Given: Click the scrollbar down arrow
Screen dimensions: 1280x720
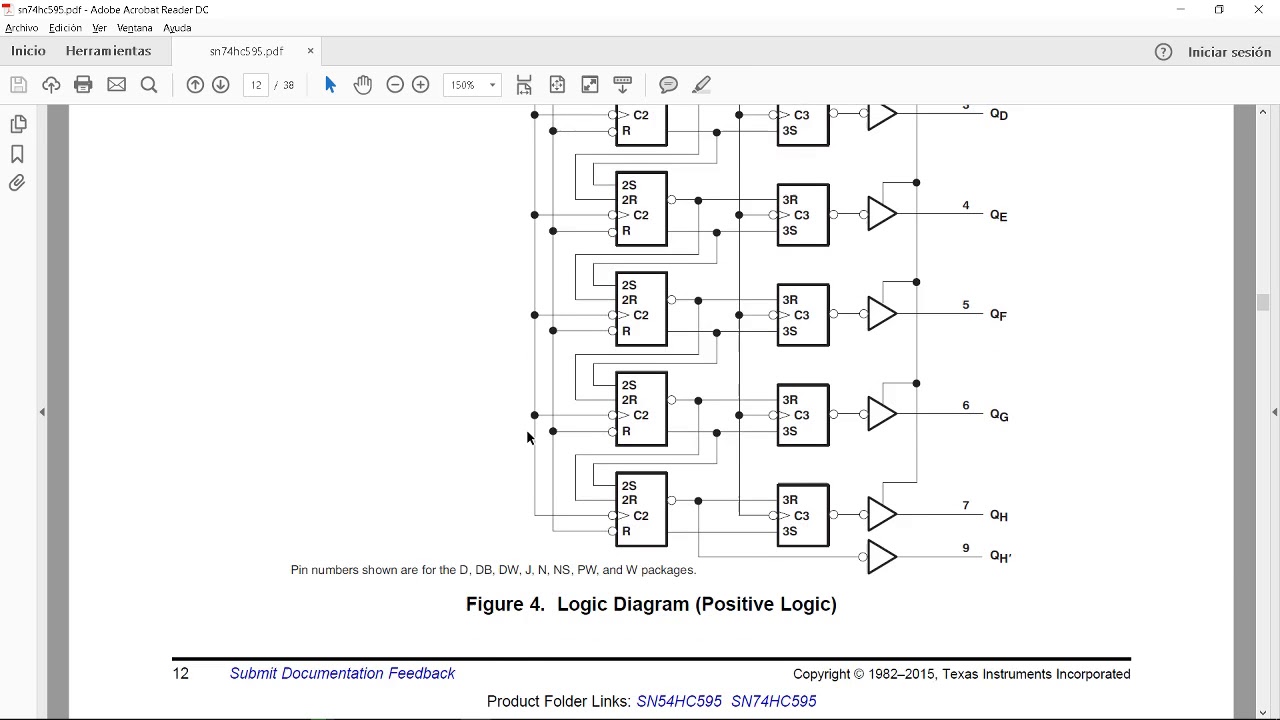Looking at the screenshot, I should 1263,712.
